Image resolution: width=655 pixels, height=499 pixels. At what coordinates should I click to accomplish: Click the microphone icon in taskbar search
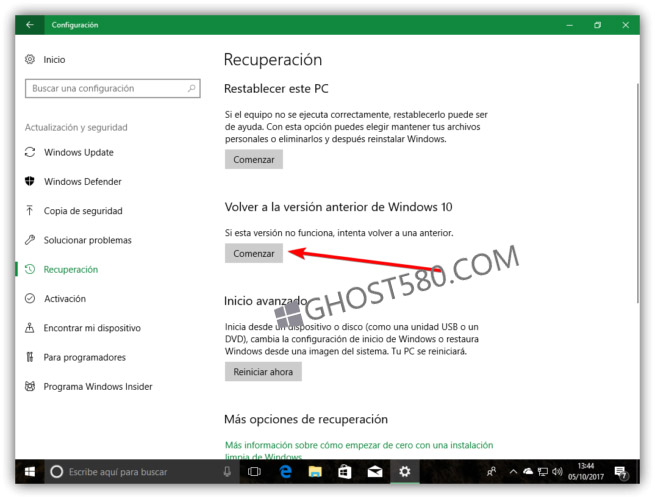tap(227, 472)
